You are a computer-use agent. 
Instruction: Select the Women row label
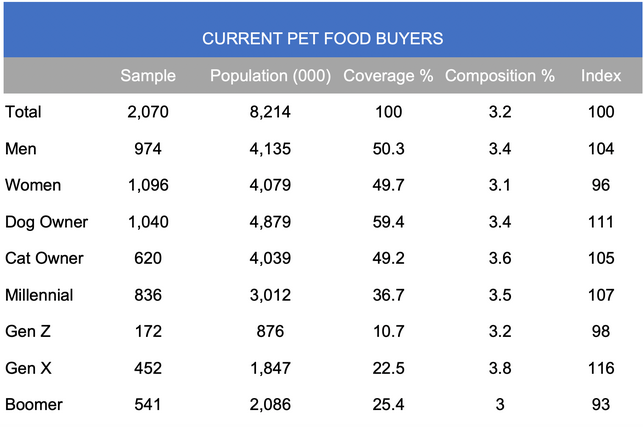coord(33,185)
